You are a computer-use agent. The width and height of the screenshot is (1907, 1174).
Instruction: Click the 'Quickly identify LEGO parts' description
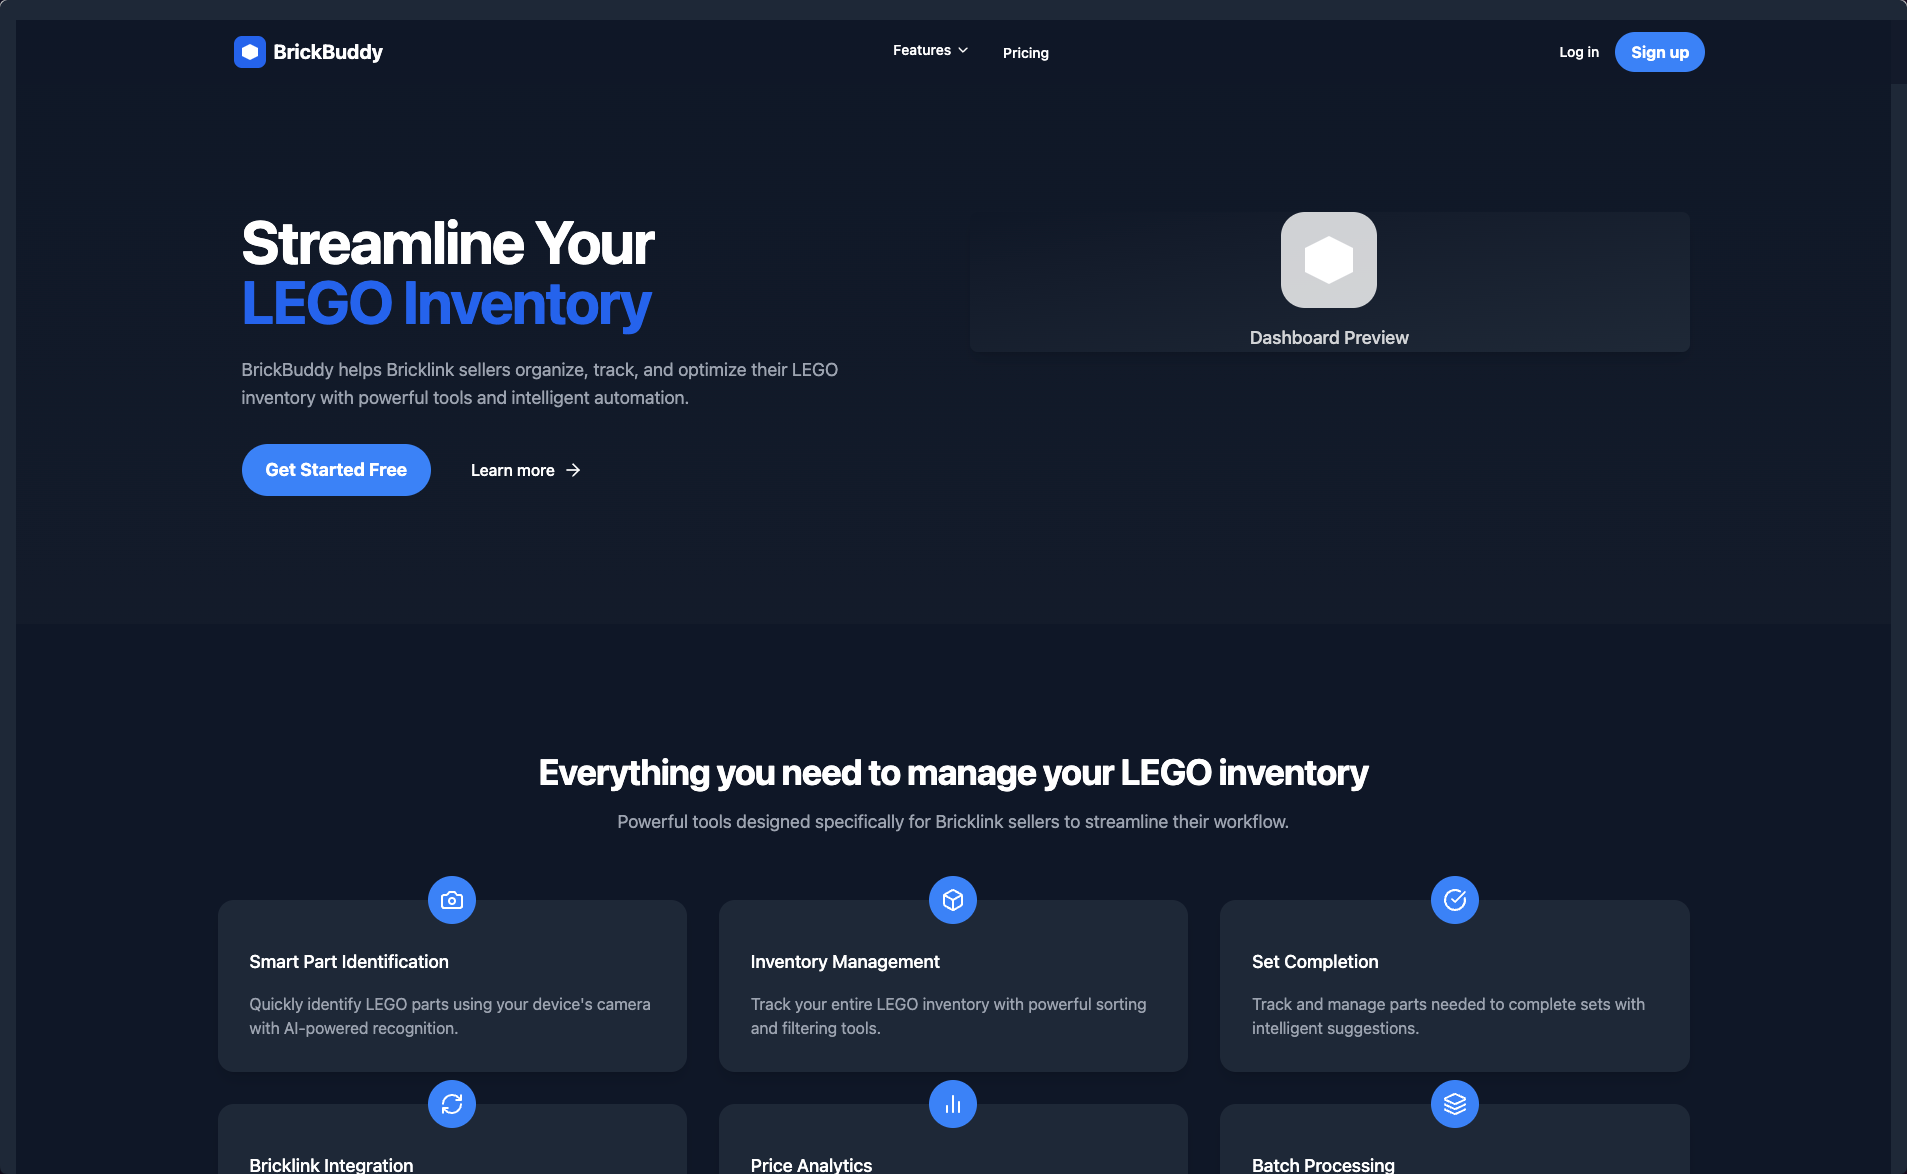pyautogui.click(x=450, y=1016)
